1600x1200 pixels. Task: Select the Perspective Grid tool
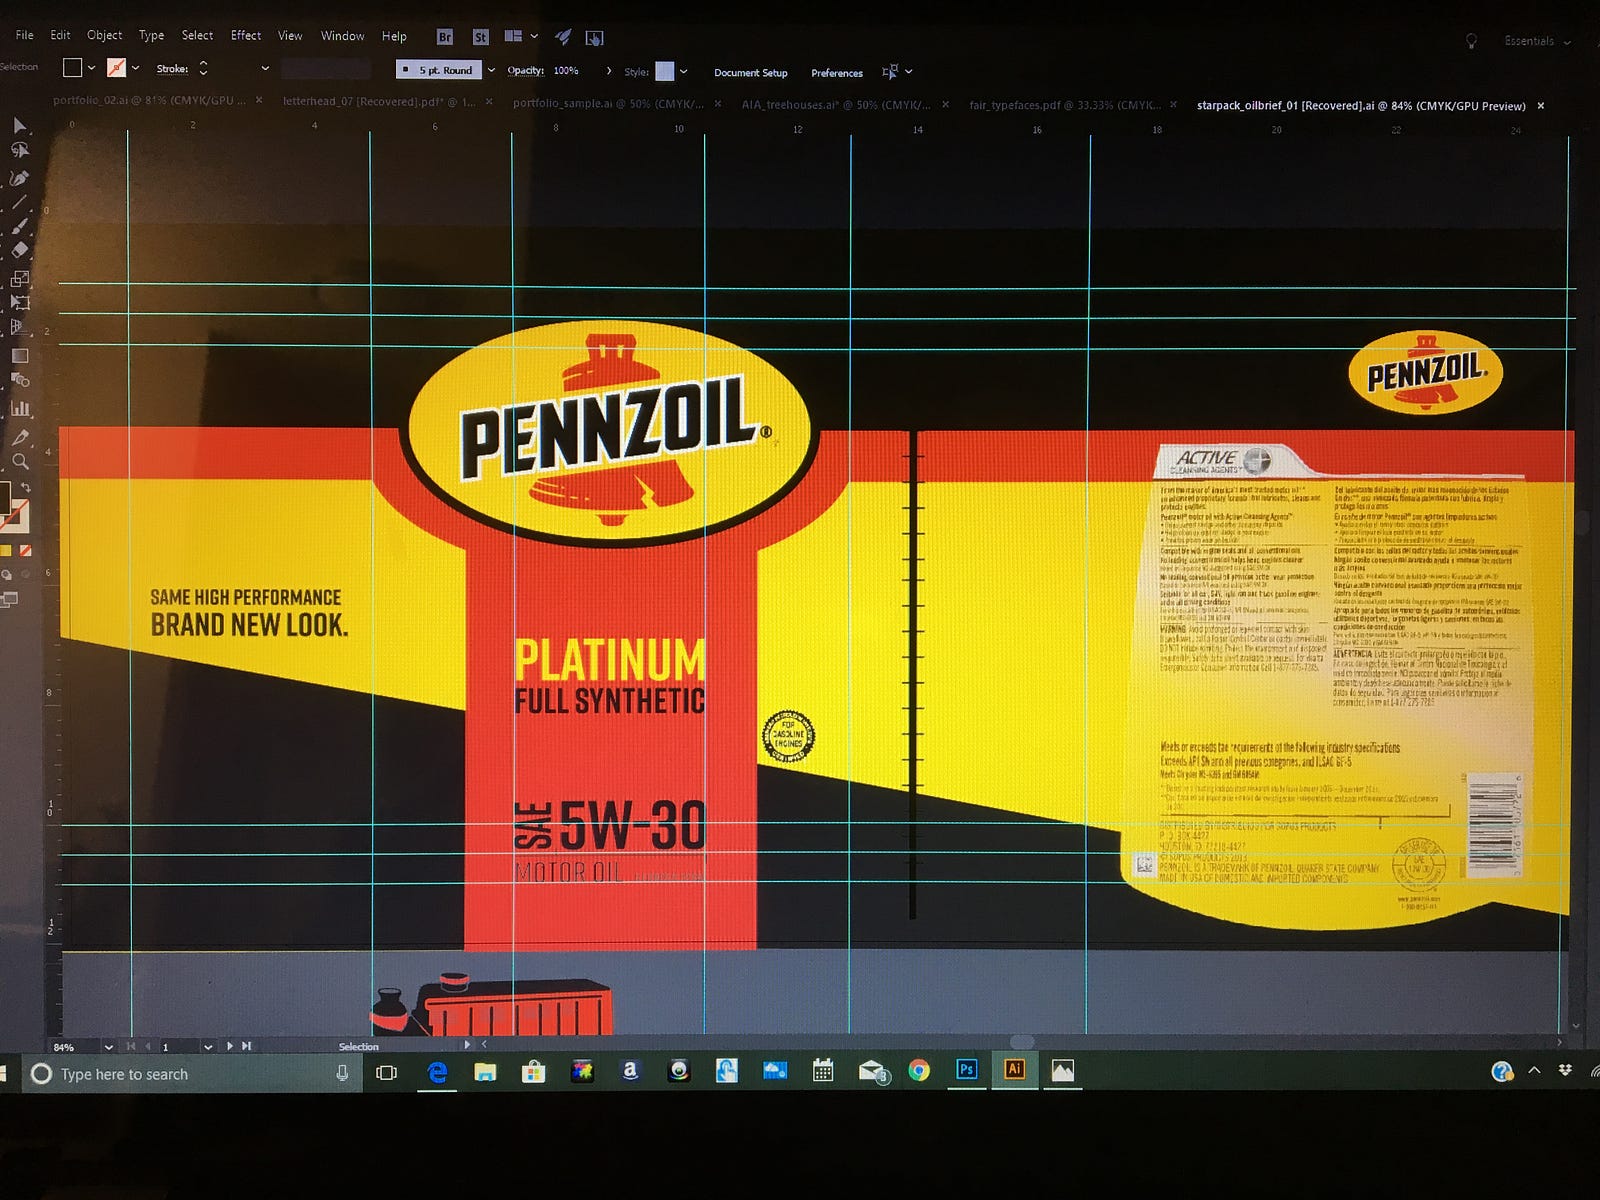(19, 327)
